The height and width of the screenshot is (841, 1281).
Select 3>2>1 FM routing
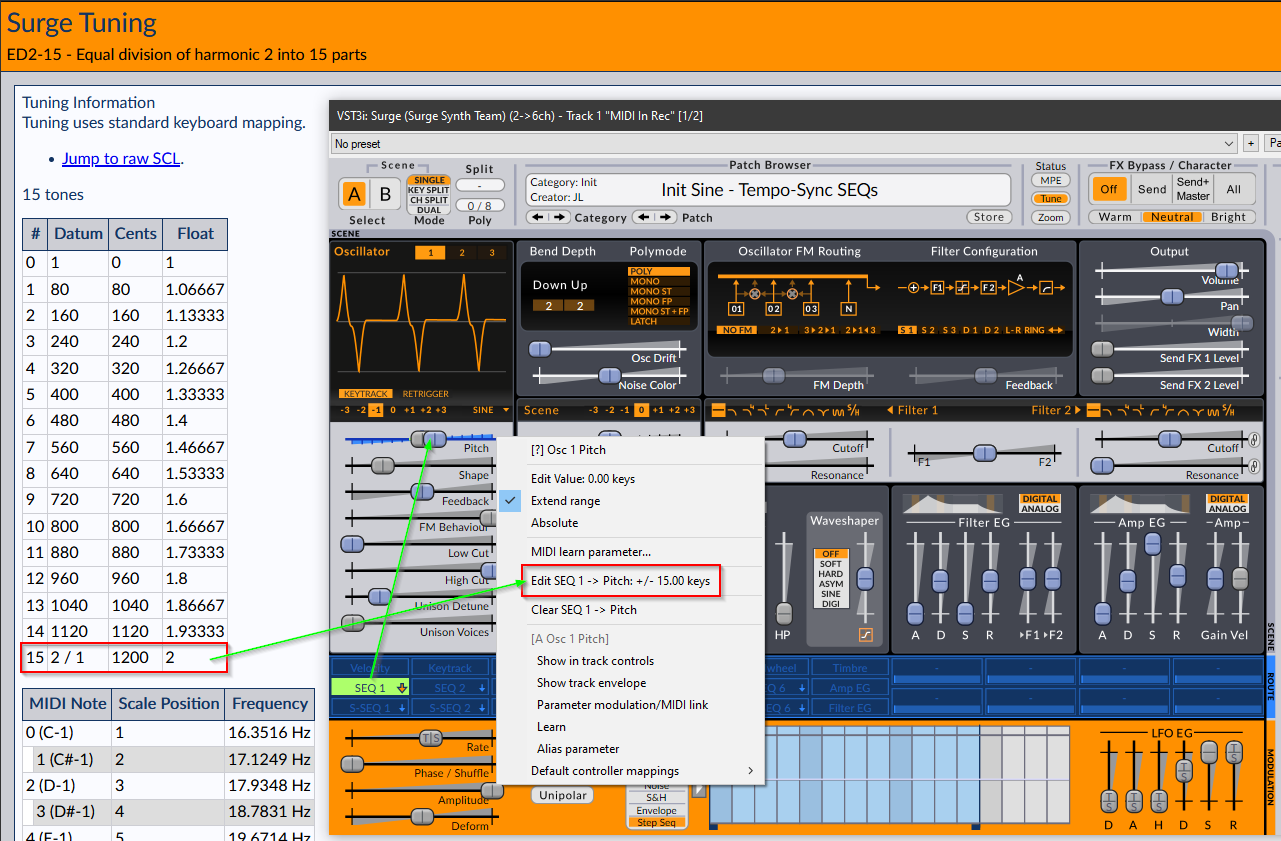(x=820, y=329)
